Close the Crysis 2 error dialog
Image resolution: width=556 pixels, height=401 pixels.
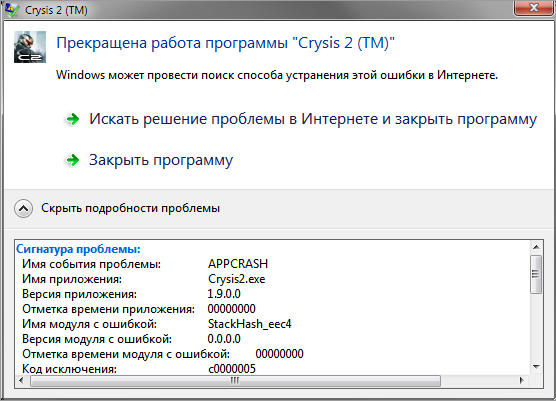[x=533, y=7]
